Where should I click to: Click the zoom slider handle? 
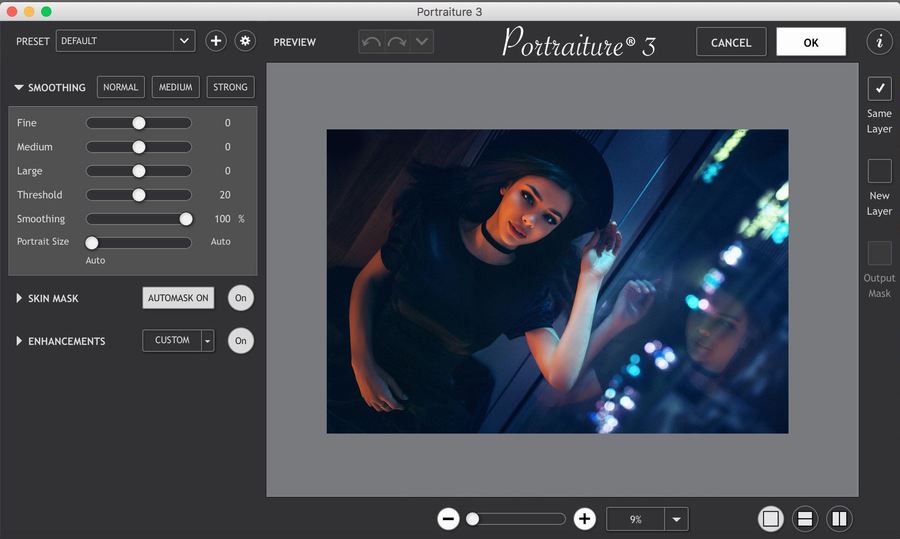[x=472, y=519]
